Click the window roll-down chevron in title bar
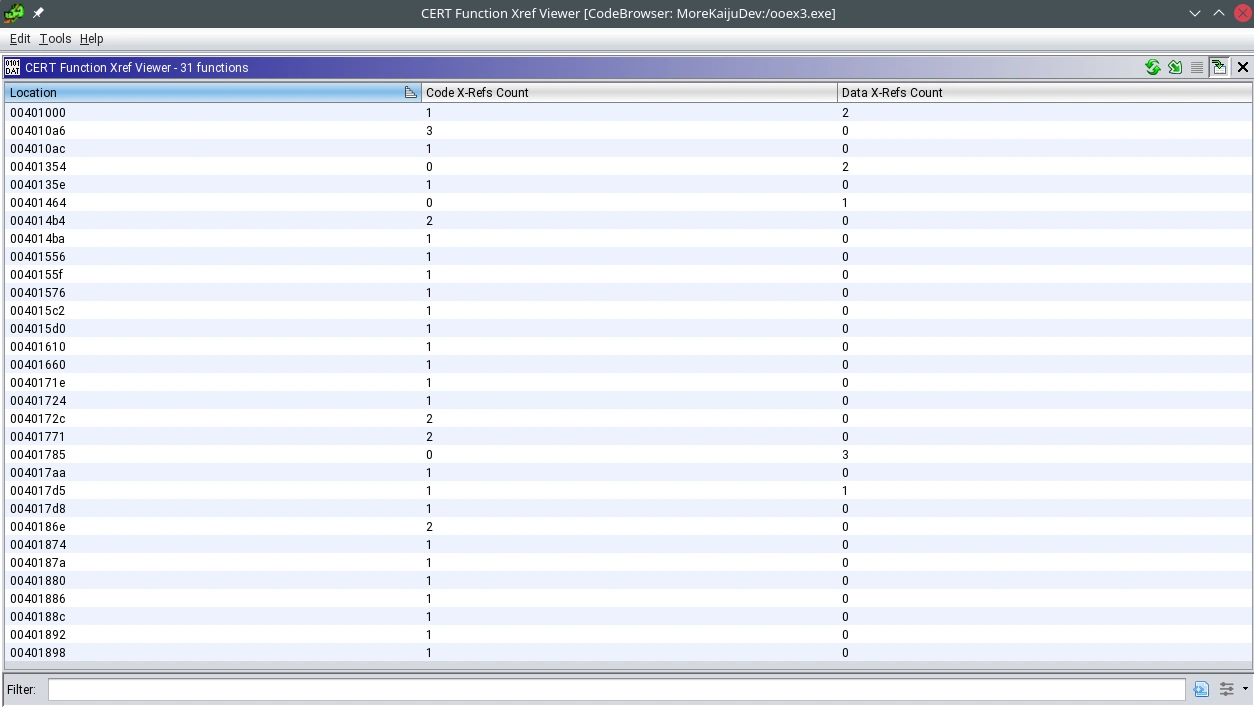Viewport: 1254px width, 707px height. (1195, 13)
